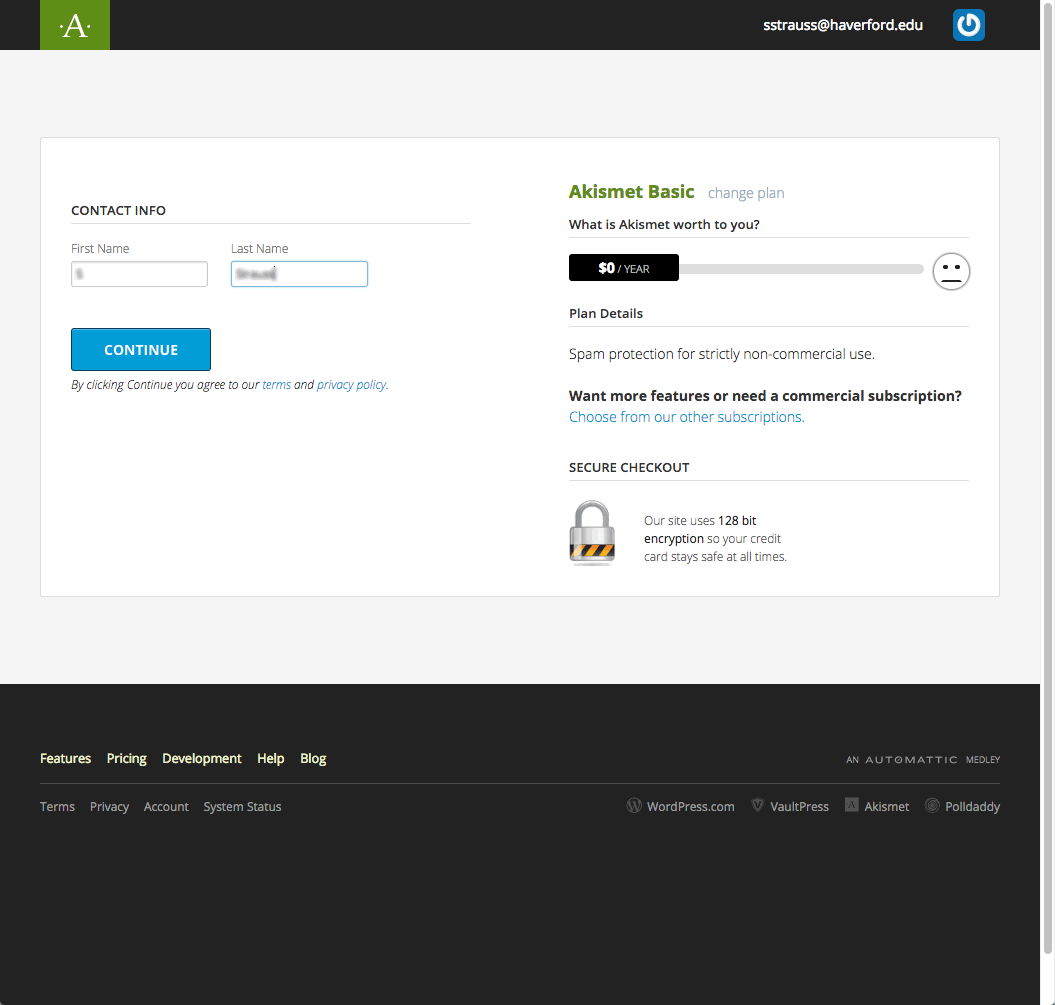Click the 'SECURE CHECKOUT' heading
This screenshot has width=1055, height=1005.
click(629, 468)
